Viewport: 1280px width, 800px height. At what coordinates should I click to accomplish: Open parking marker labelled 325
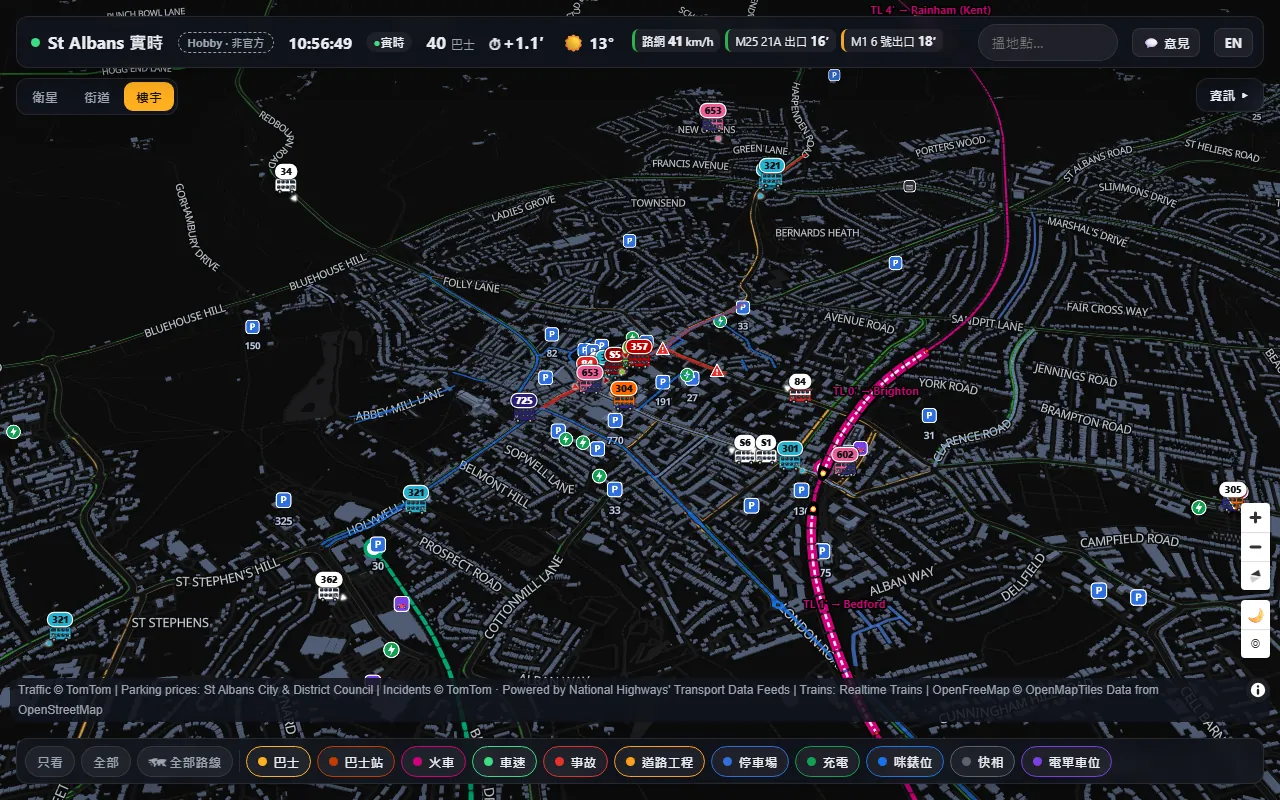tap(284, 500)
